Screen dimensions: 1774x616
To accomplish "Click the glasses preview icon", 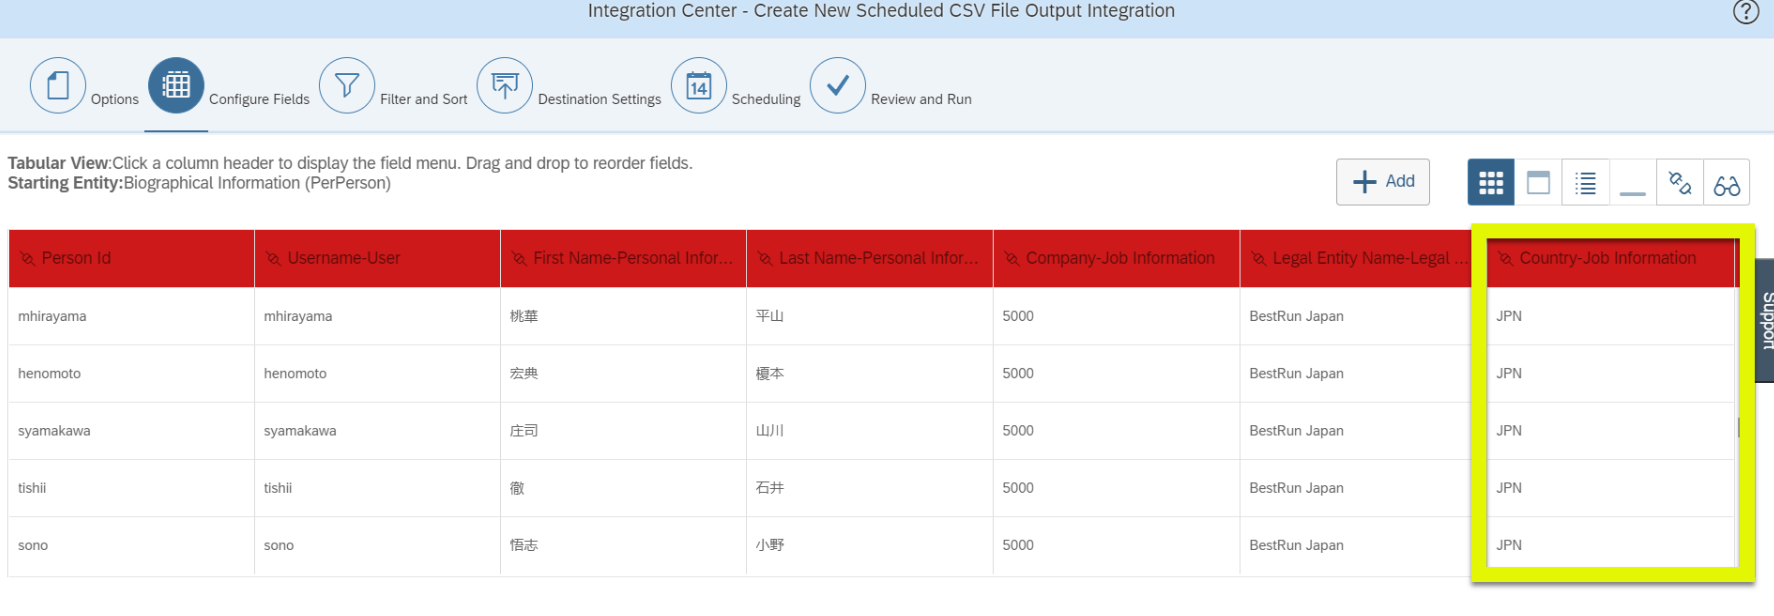I will (1727, 182).
